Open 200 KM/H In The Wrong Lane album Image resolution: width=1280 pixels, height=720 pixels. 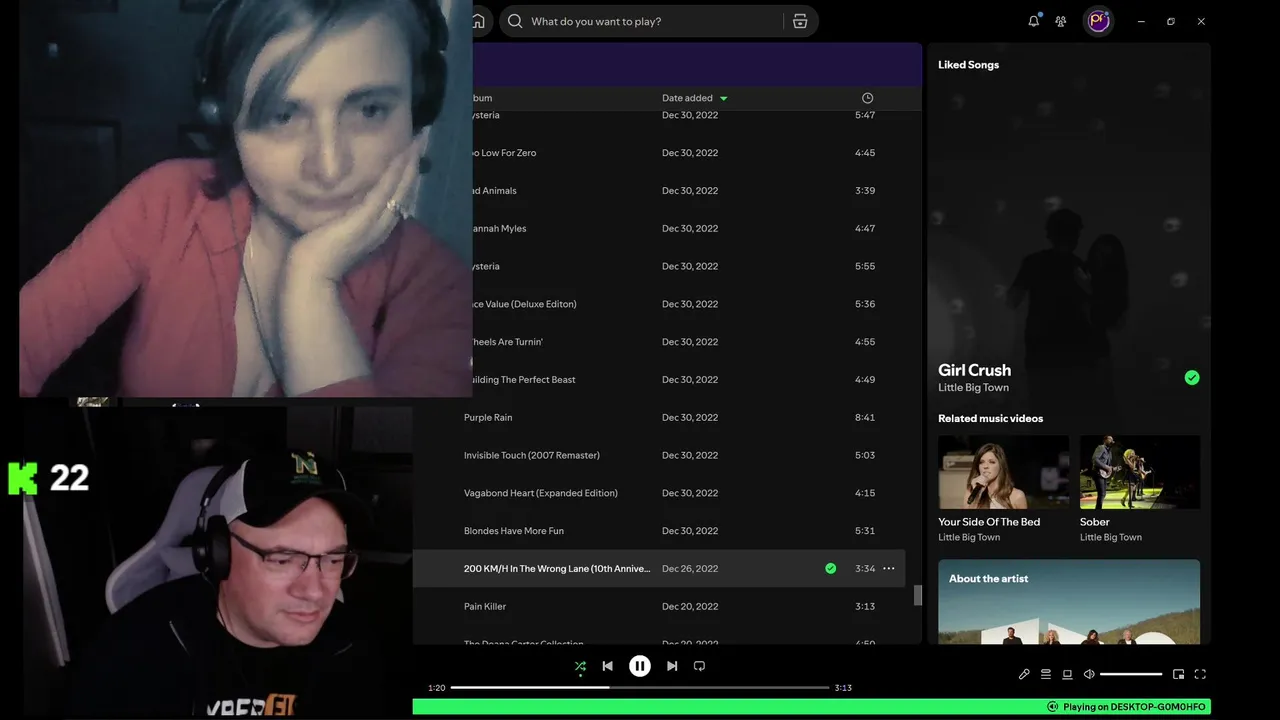click(557, 568)
